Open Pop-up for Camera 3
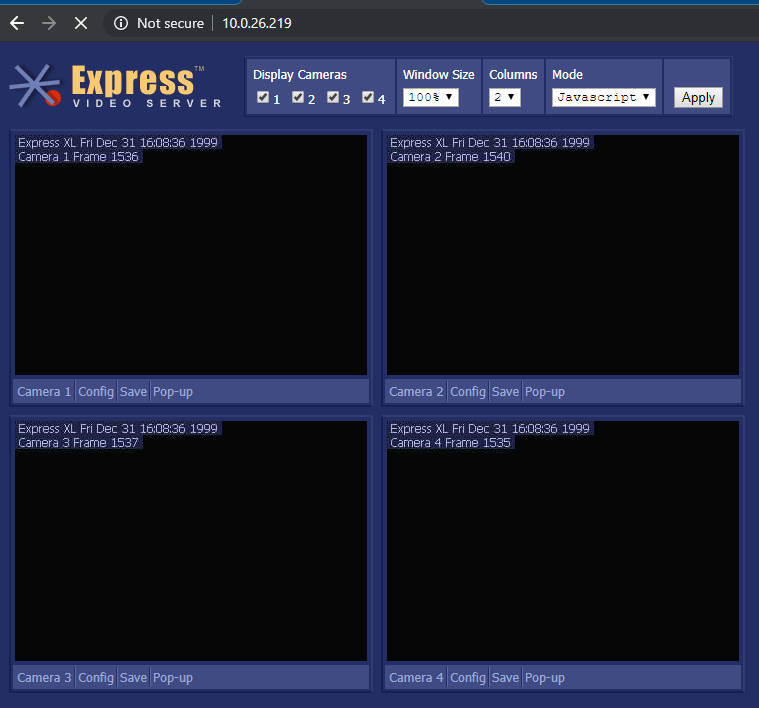The width and height of the screenshot is (759, 708). [173, 678]
